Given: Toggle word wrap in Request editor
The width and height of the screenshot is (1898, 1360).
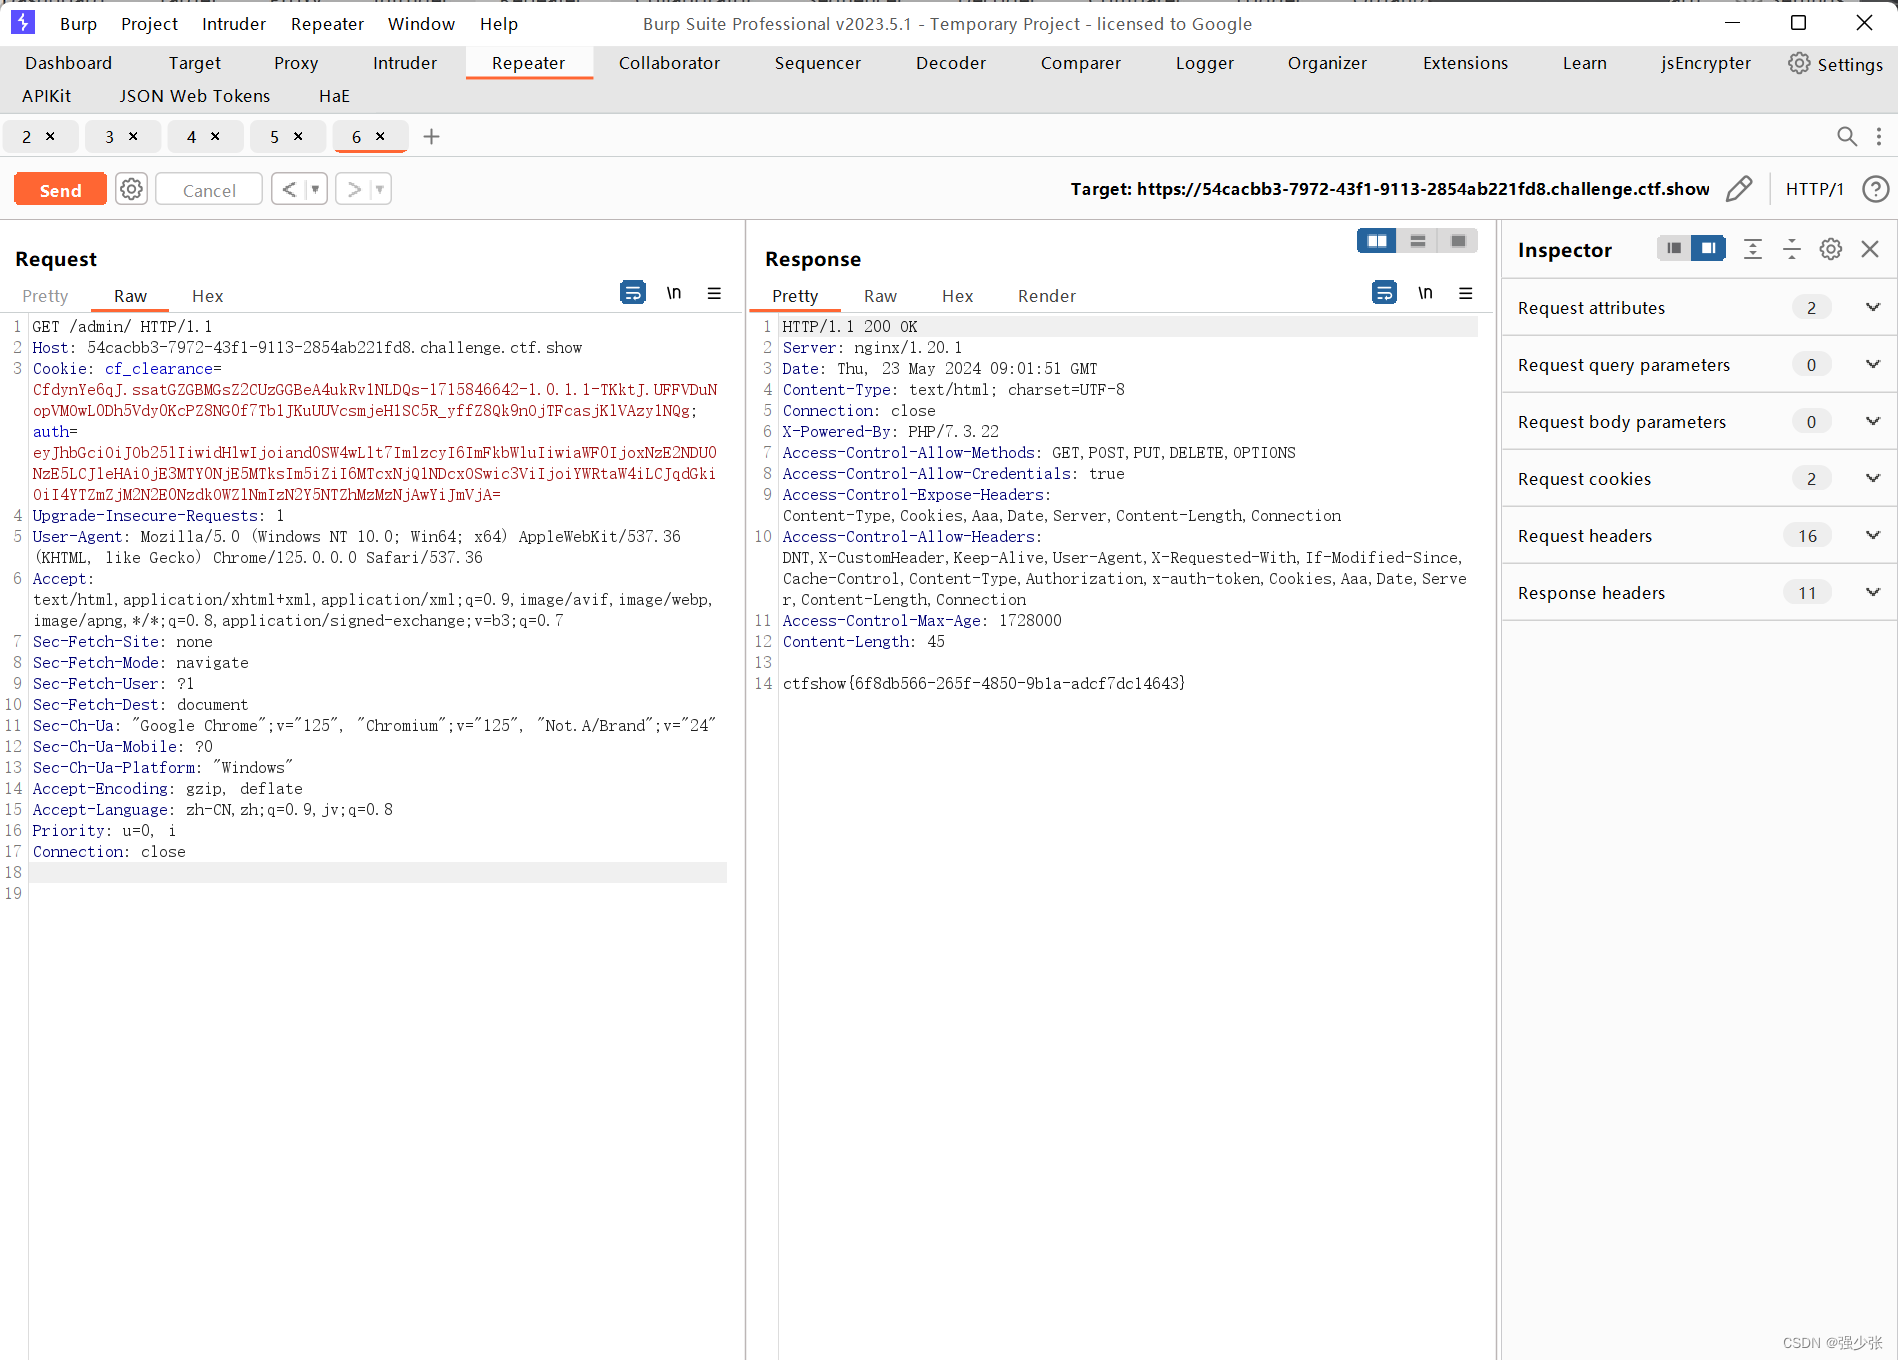Looking at the screenshot, I should coord(633,293).
